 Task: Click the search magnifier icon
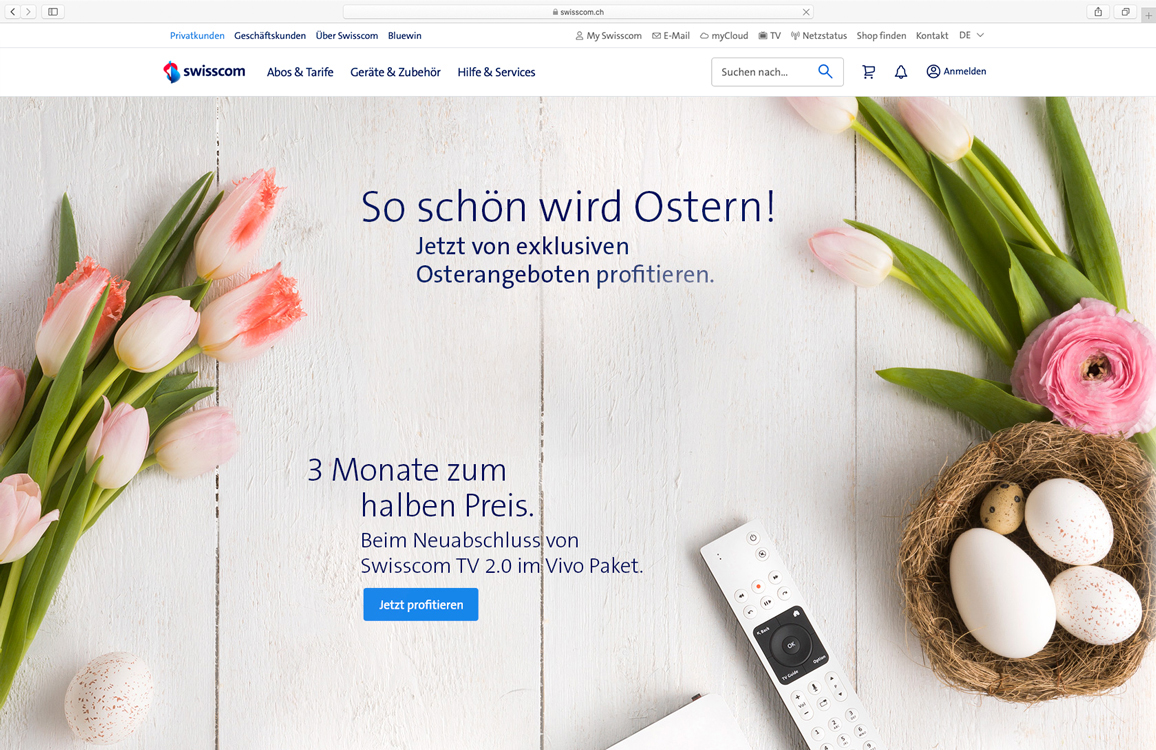pos(825,72)
